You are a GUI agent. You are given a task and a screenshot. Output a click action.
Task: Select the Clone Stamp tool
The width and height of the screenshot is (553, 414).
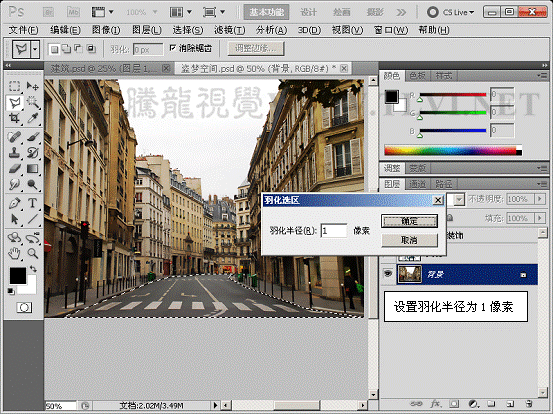coord(14,152)
